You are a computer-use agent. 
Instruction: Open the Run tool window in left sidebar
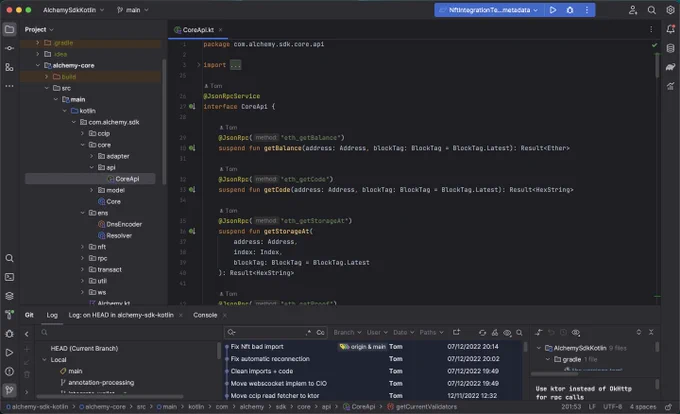click(x=9, y=352)
